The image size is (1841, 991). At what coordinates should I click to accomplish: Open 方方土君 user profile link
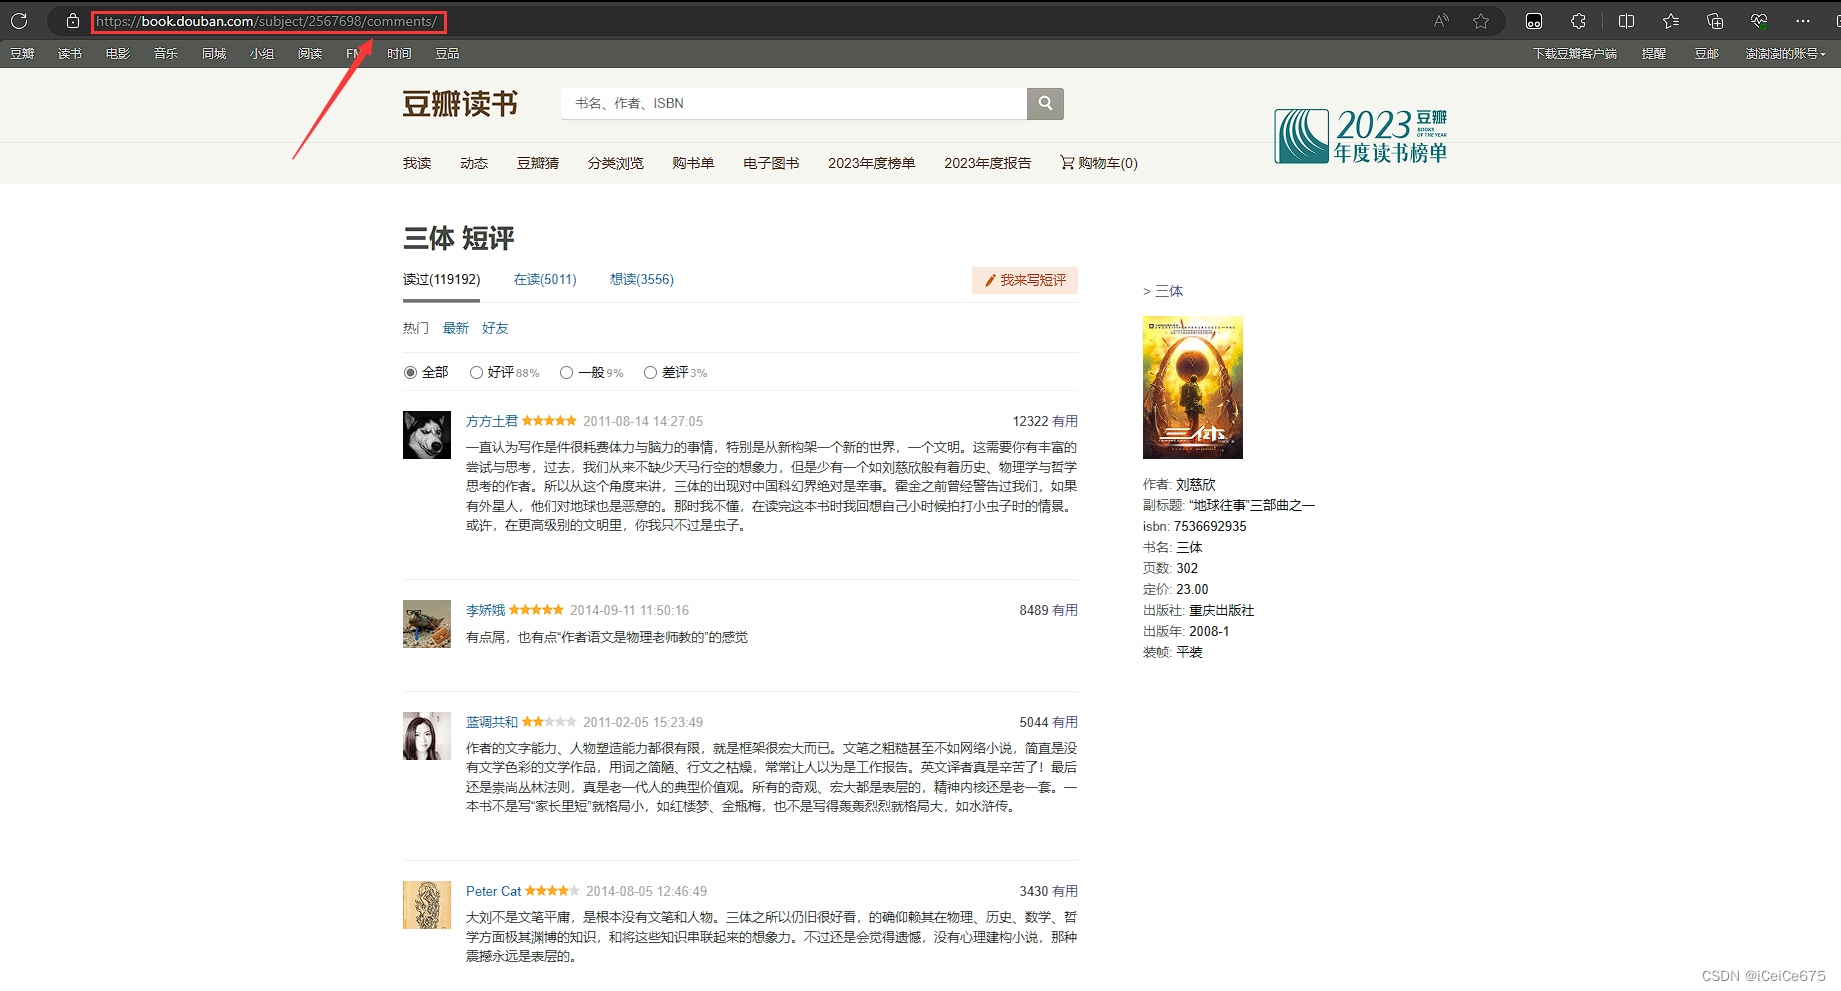click(x=492, y=422)
